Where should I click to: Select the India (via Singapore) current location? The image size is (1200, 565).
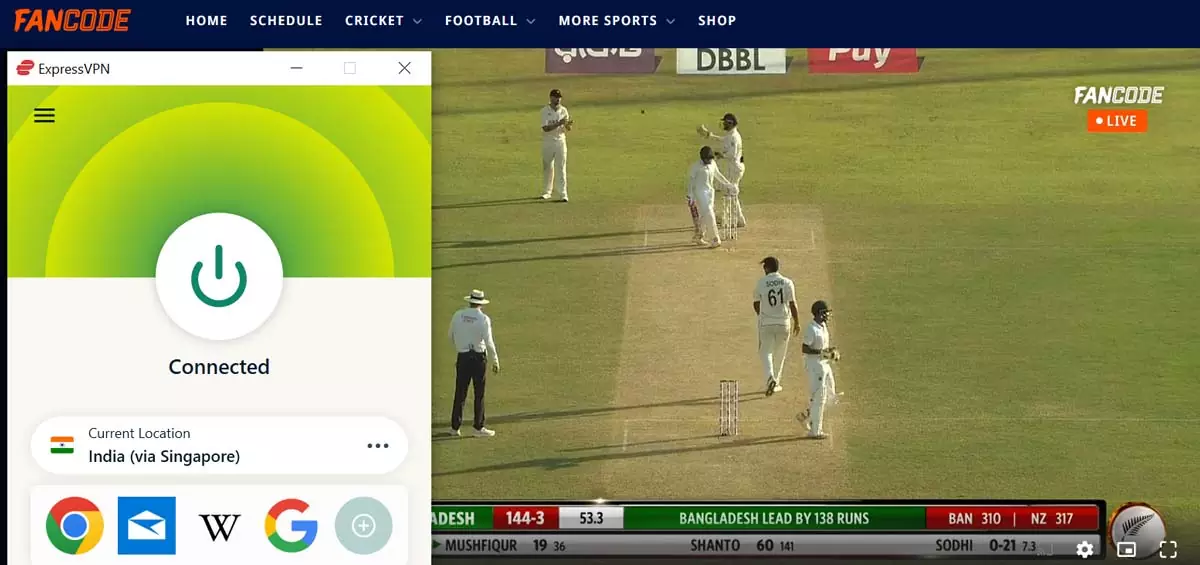(x=219, y=446)
